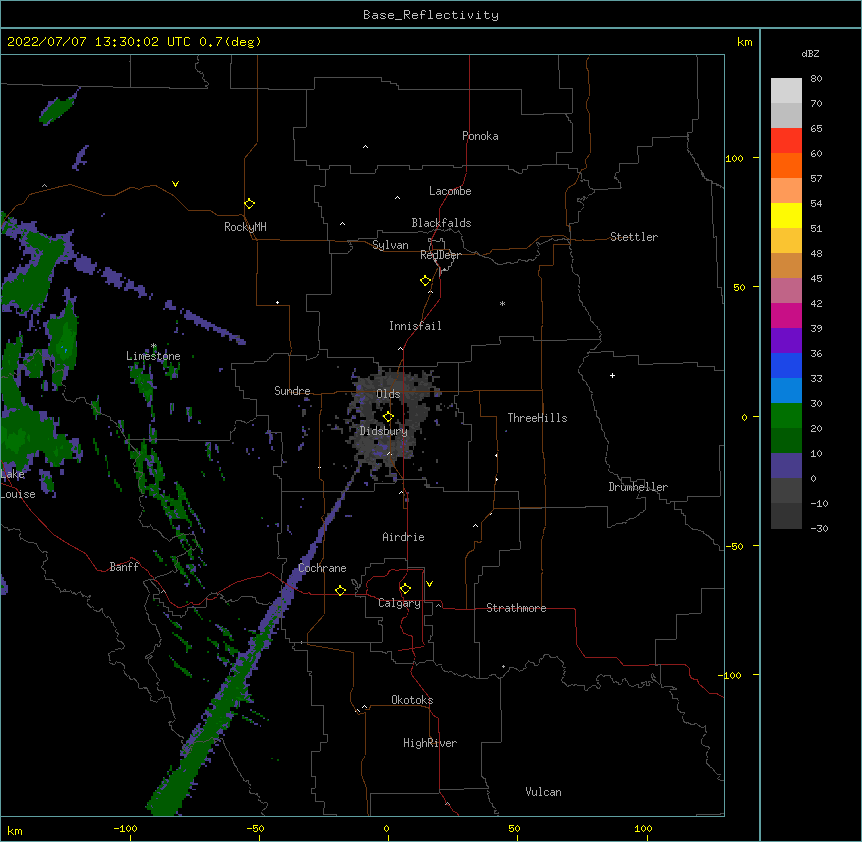The image size is (862, 842).
Task: Click the 80 value at the legend top
Action: pyautogui.click(x=816, y=78)
